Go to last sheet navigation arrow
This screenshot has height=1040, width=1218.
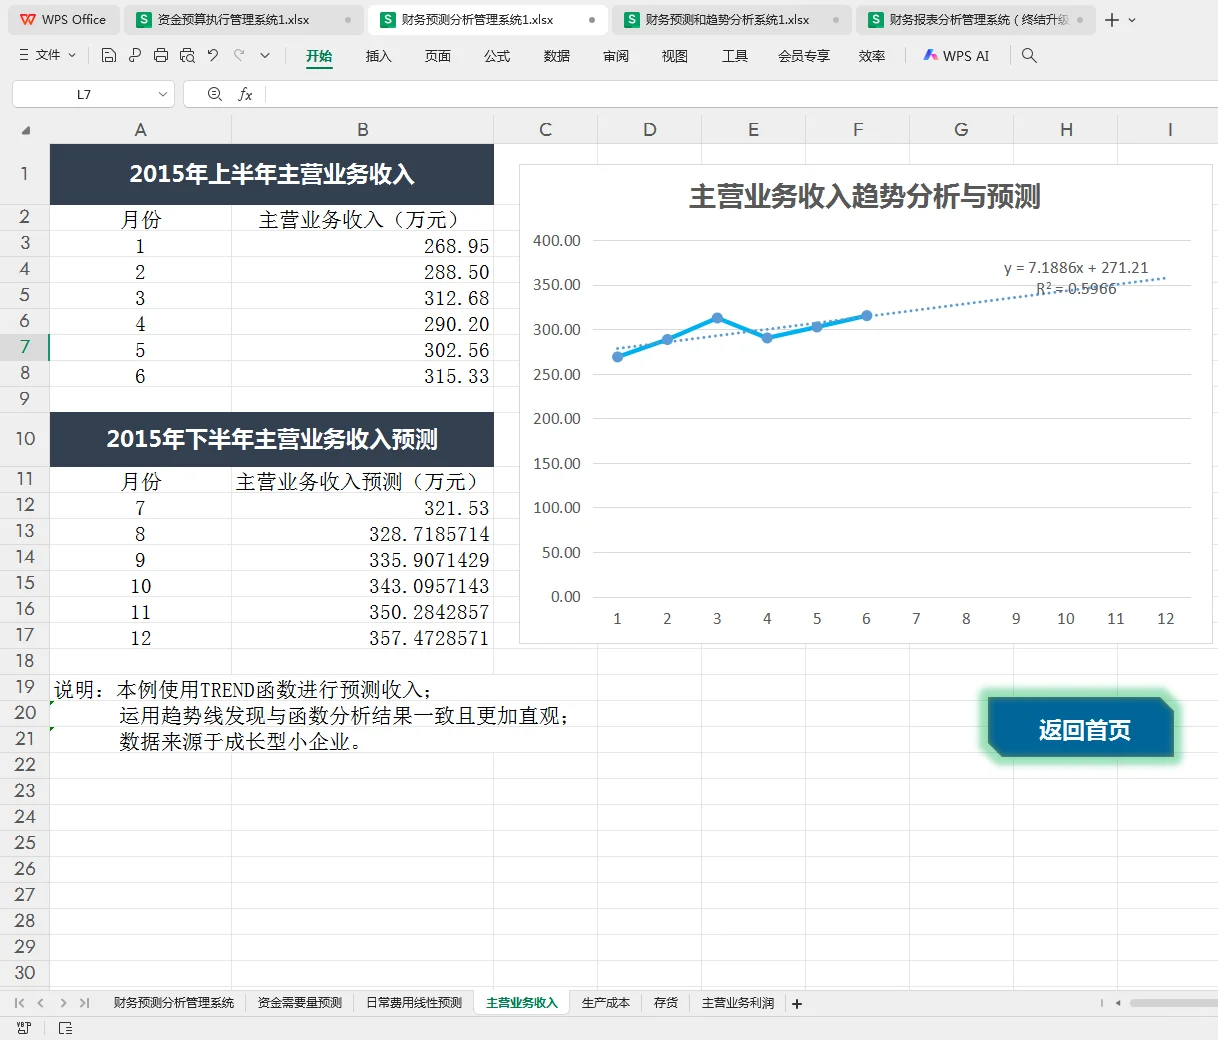pyautogui.click(x=85, y=1003)
